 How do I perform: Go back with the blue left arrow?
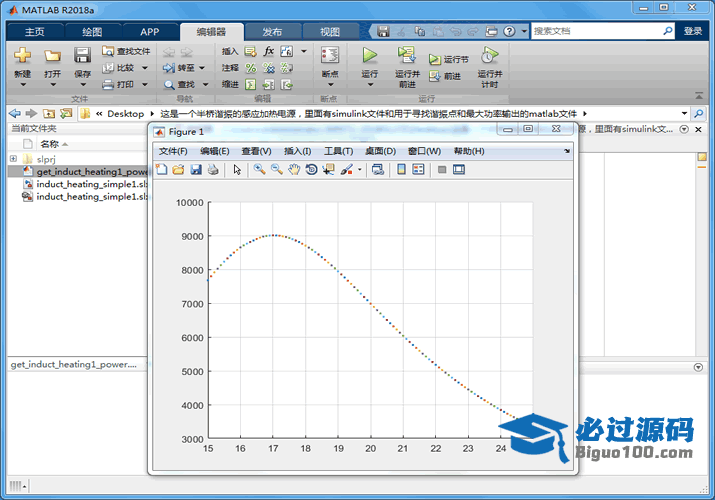click(15, 113)
